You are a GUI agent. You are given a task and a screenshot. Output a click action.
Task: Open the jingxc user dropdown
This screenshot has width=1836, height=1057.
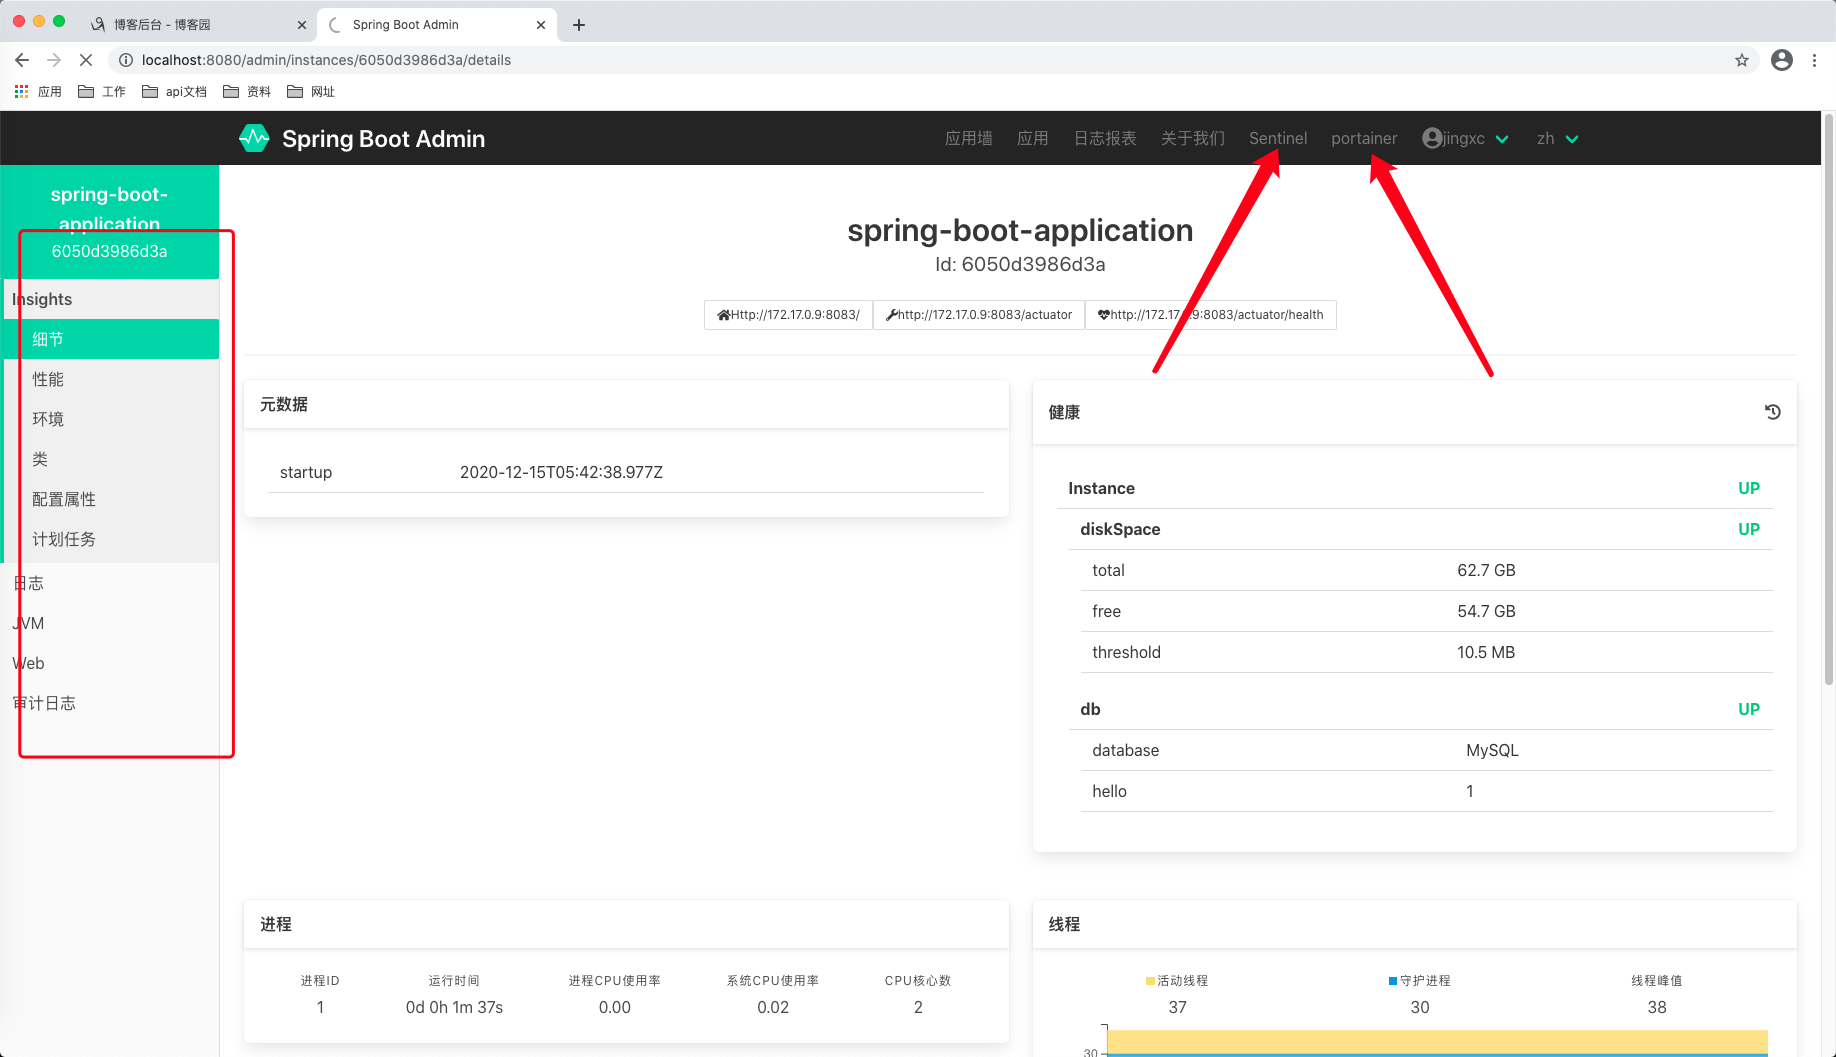coord(1465,138)
